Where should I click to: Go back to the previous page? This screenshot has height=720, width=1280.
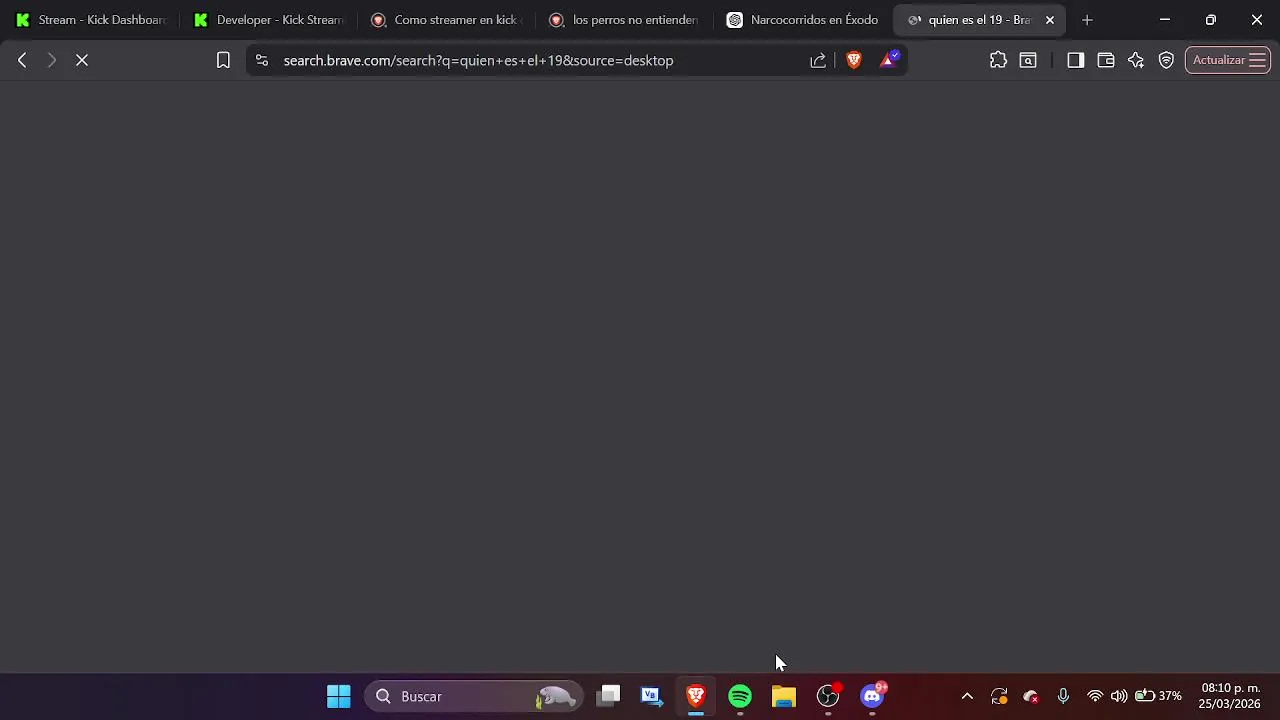22,60
